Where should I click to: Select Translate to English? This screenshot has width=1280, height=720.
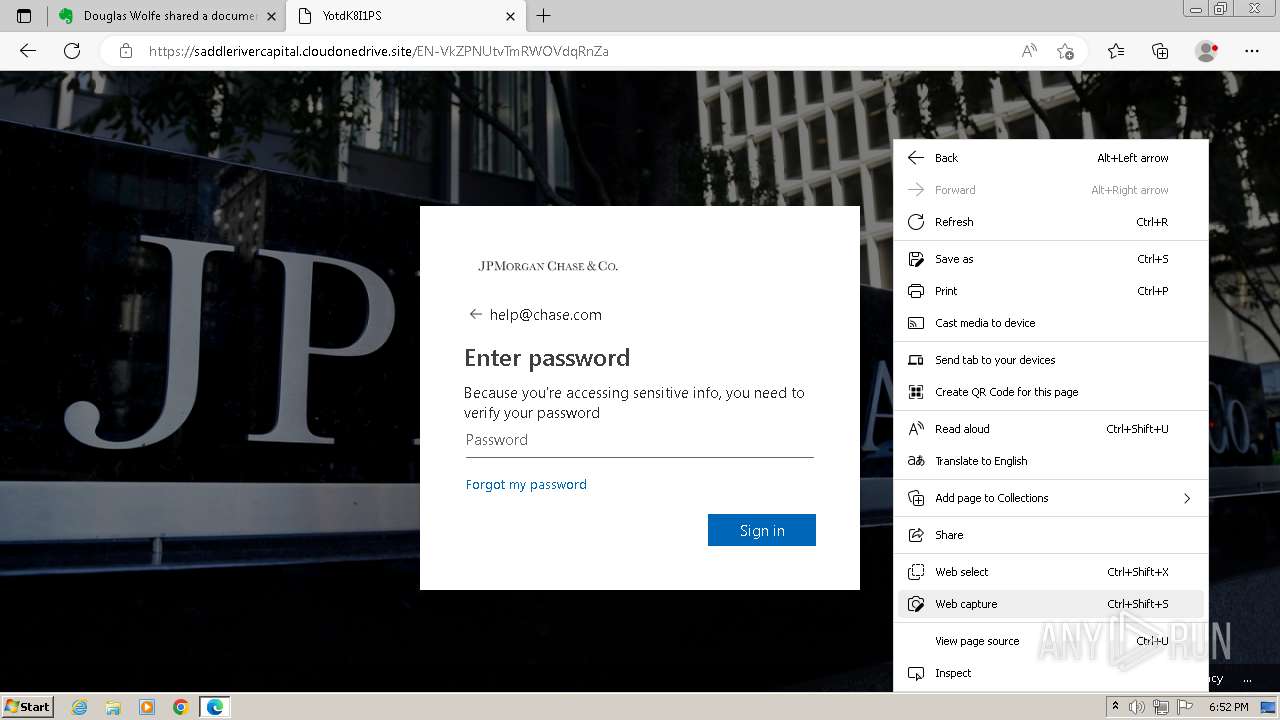pyautogui.click(x=1050, y=461)
